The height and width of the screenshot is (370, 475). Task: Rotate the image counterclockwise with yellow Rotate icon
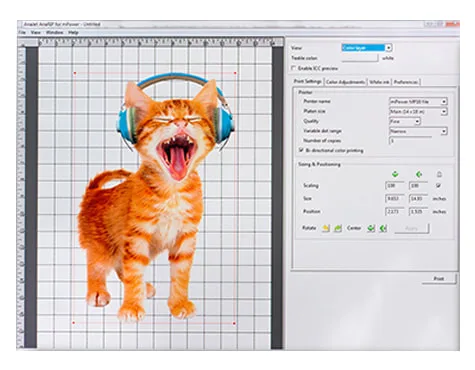[326, 228]
